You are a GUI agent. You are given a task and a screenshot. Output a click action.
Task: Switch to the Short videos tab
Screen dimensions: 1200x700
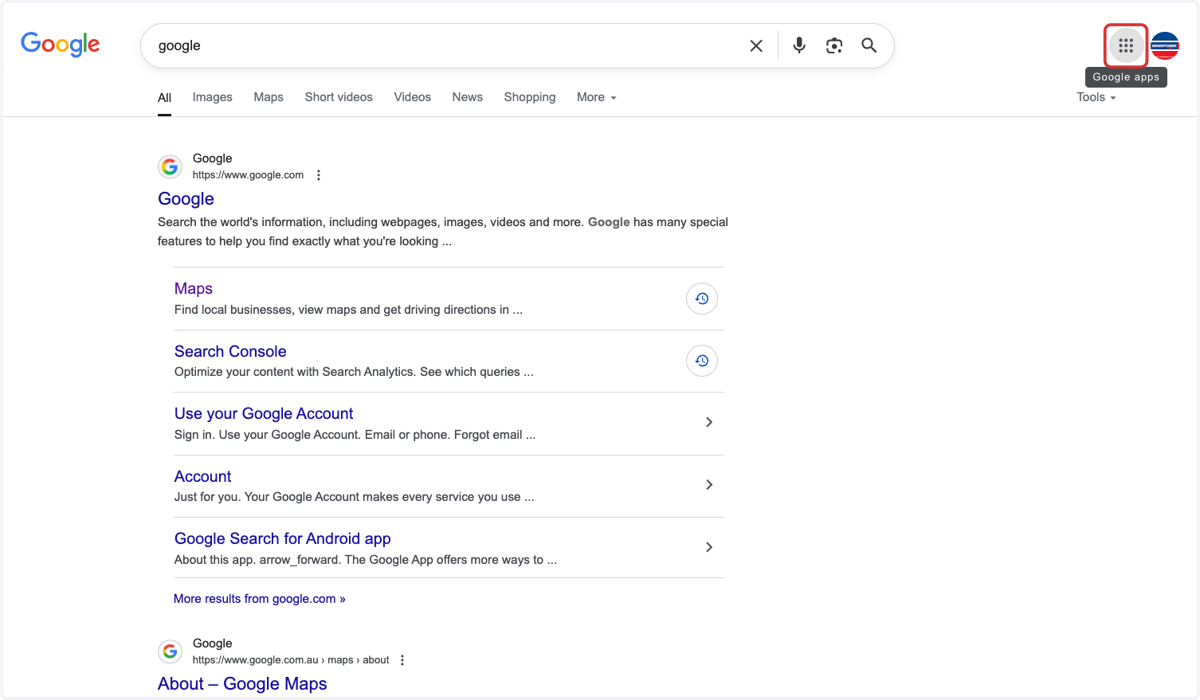338,97
